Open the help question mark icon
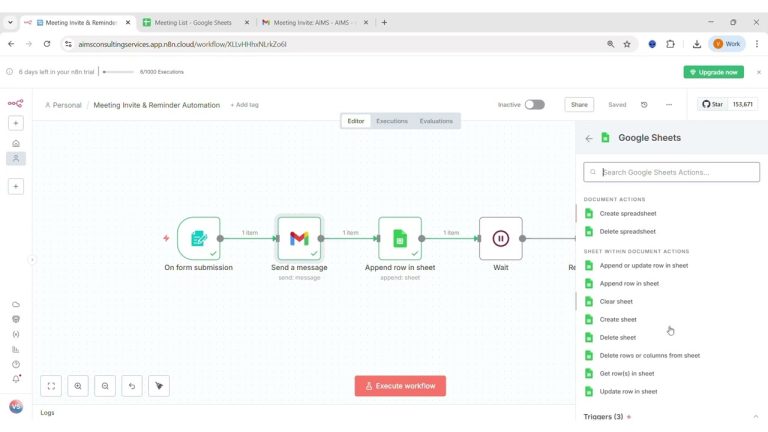768x432 pixels. 16,364
